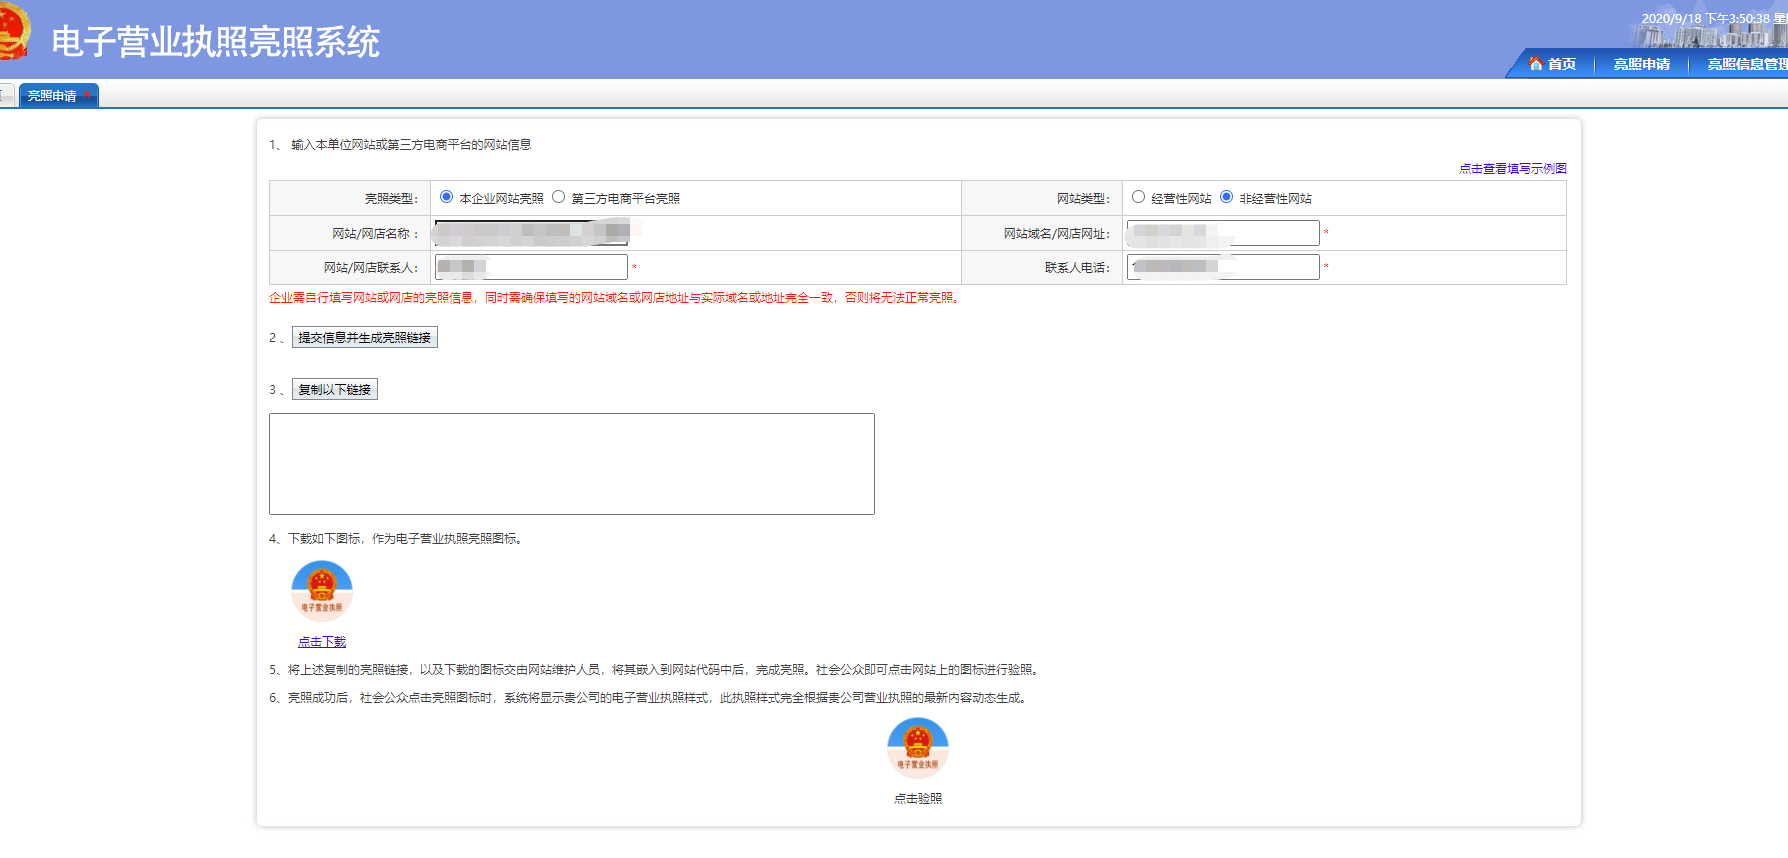Click the home icon beside 首页
Screen dimensions: 1788x858
click(1535, 64)
